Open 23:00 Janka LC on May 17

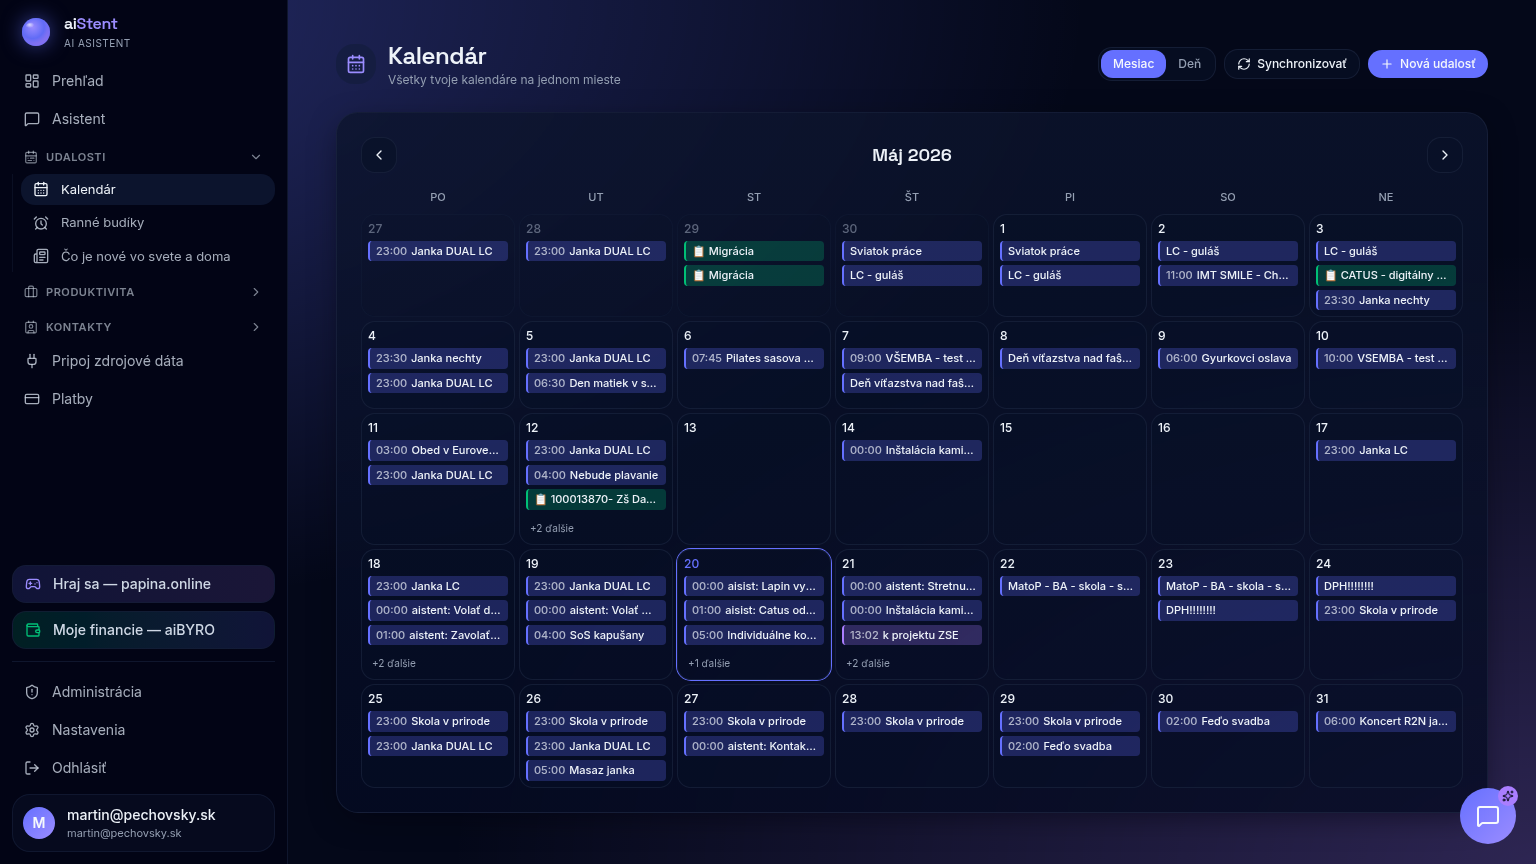point(1386,450)
